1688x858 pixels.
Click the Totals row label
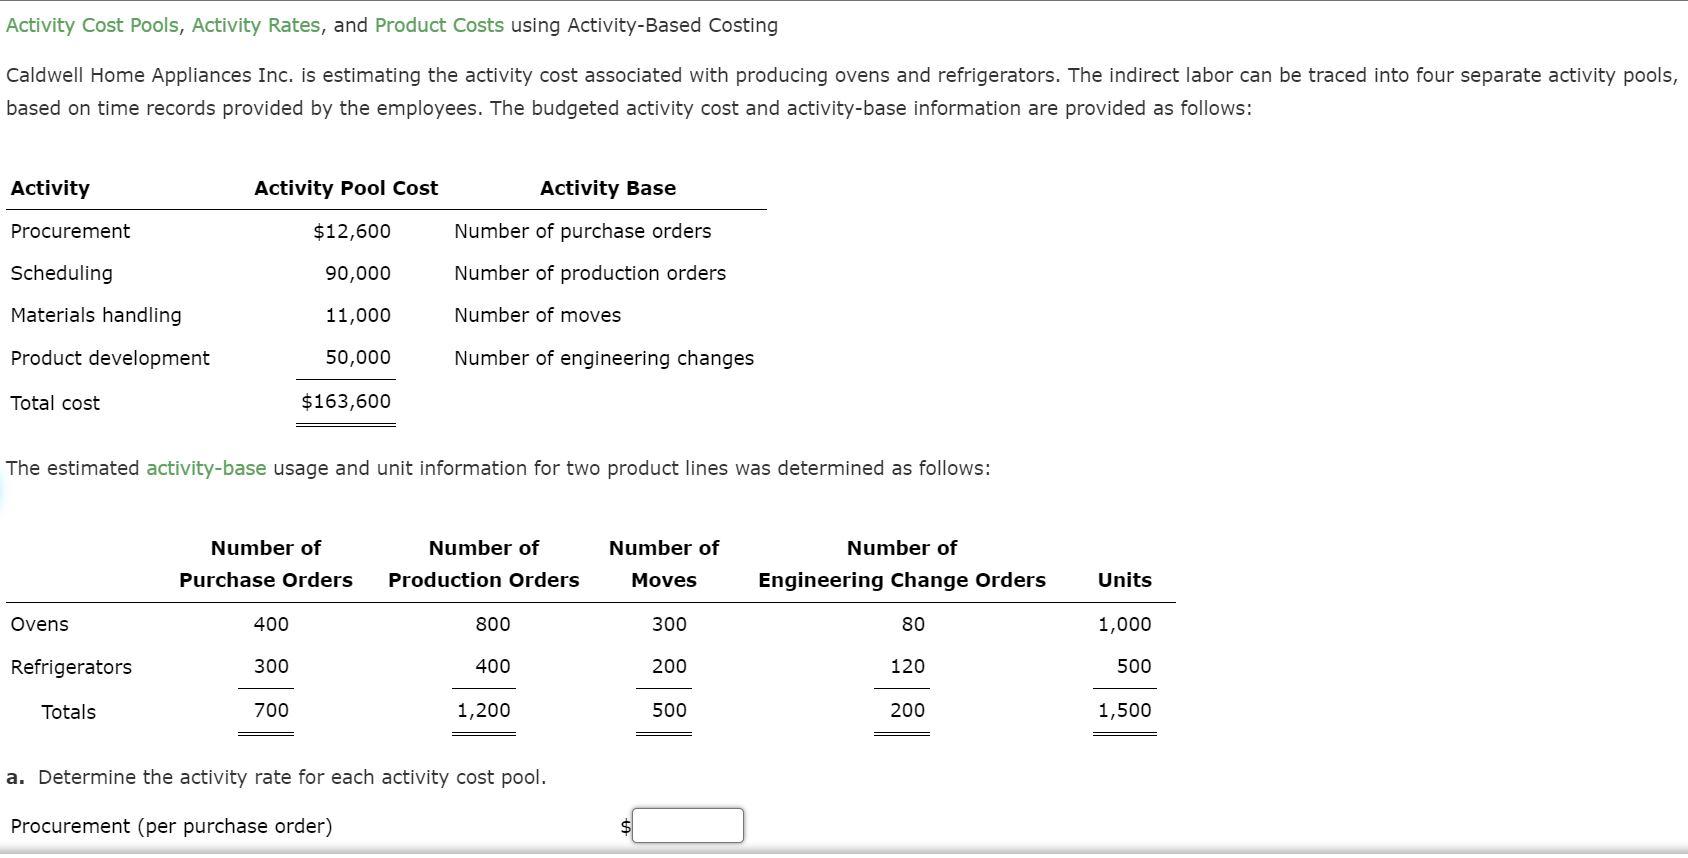69,712
